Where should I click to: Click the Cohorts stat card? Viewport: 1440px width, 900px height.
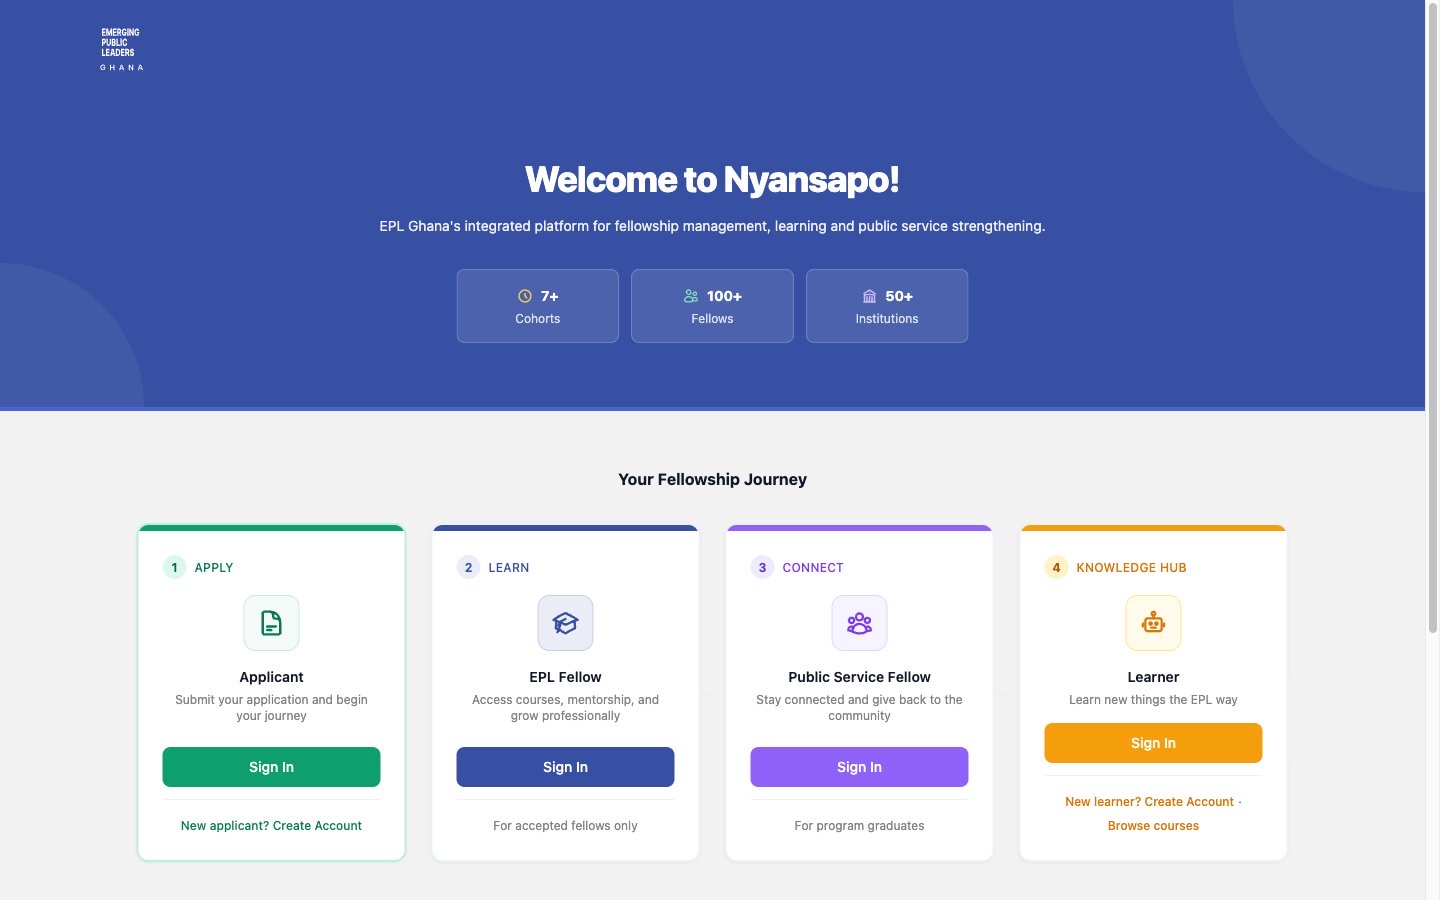pyautogui.click(x=538, y=306)
